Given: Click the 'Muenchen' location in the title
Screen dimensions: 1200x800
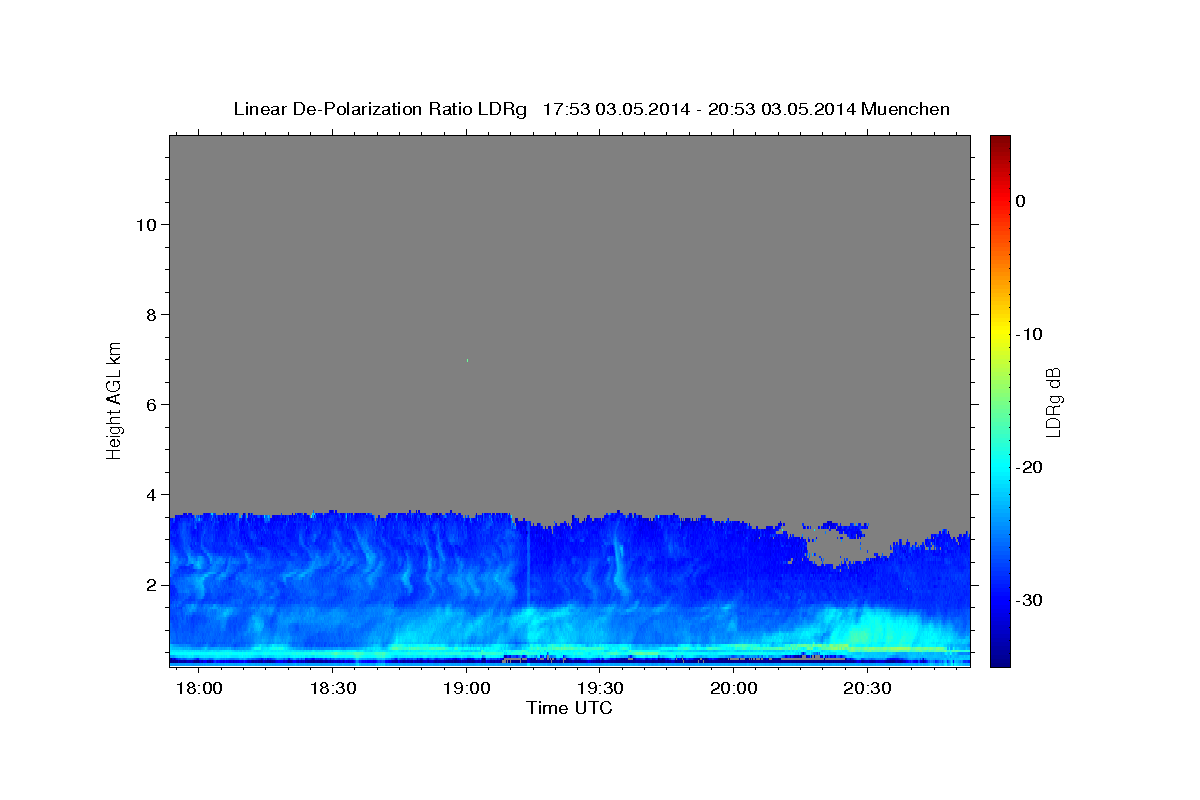Looking at the screenshot, I should pos(906,109).
